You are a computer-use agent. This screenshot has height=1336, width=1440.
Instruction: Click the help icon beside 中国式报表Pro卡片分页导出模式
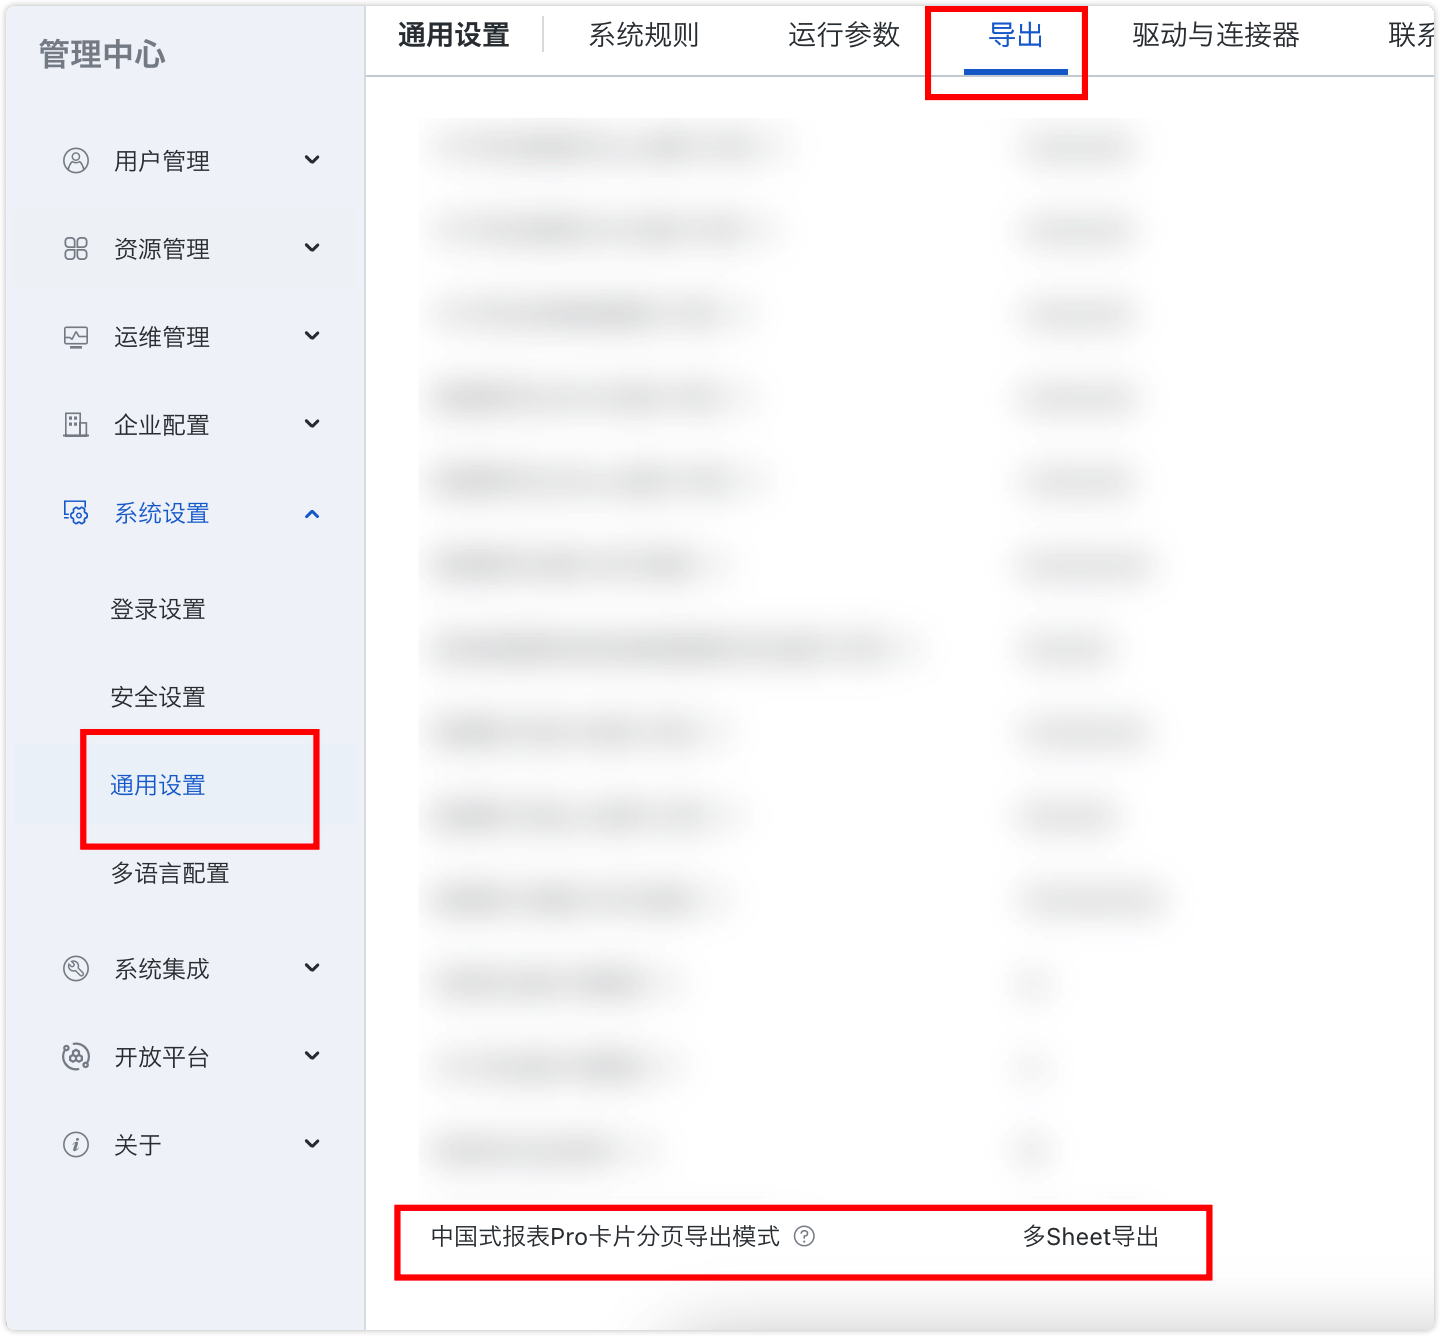804,1236
